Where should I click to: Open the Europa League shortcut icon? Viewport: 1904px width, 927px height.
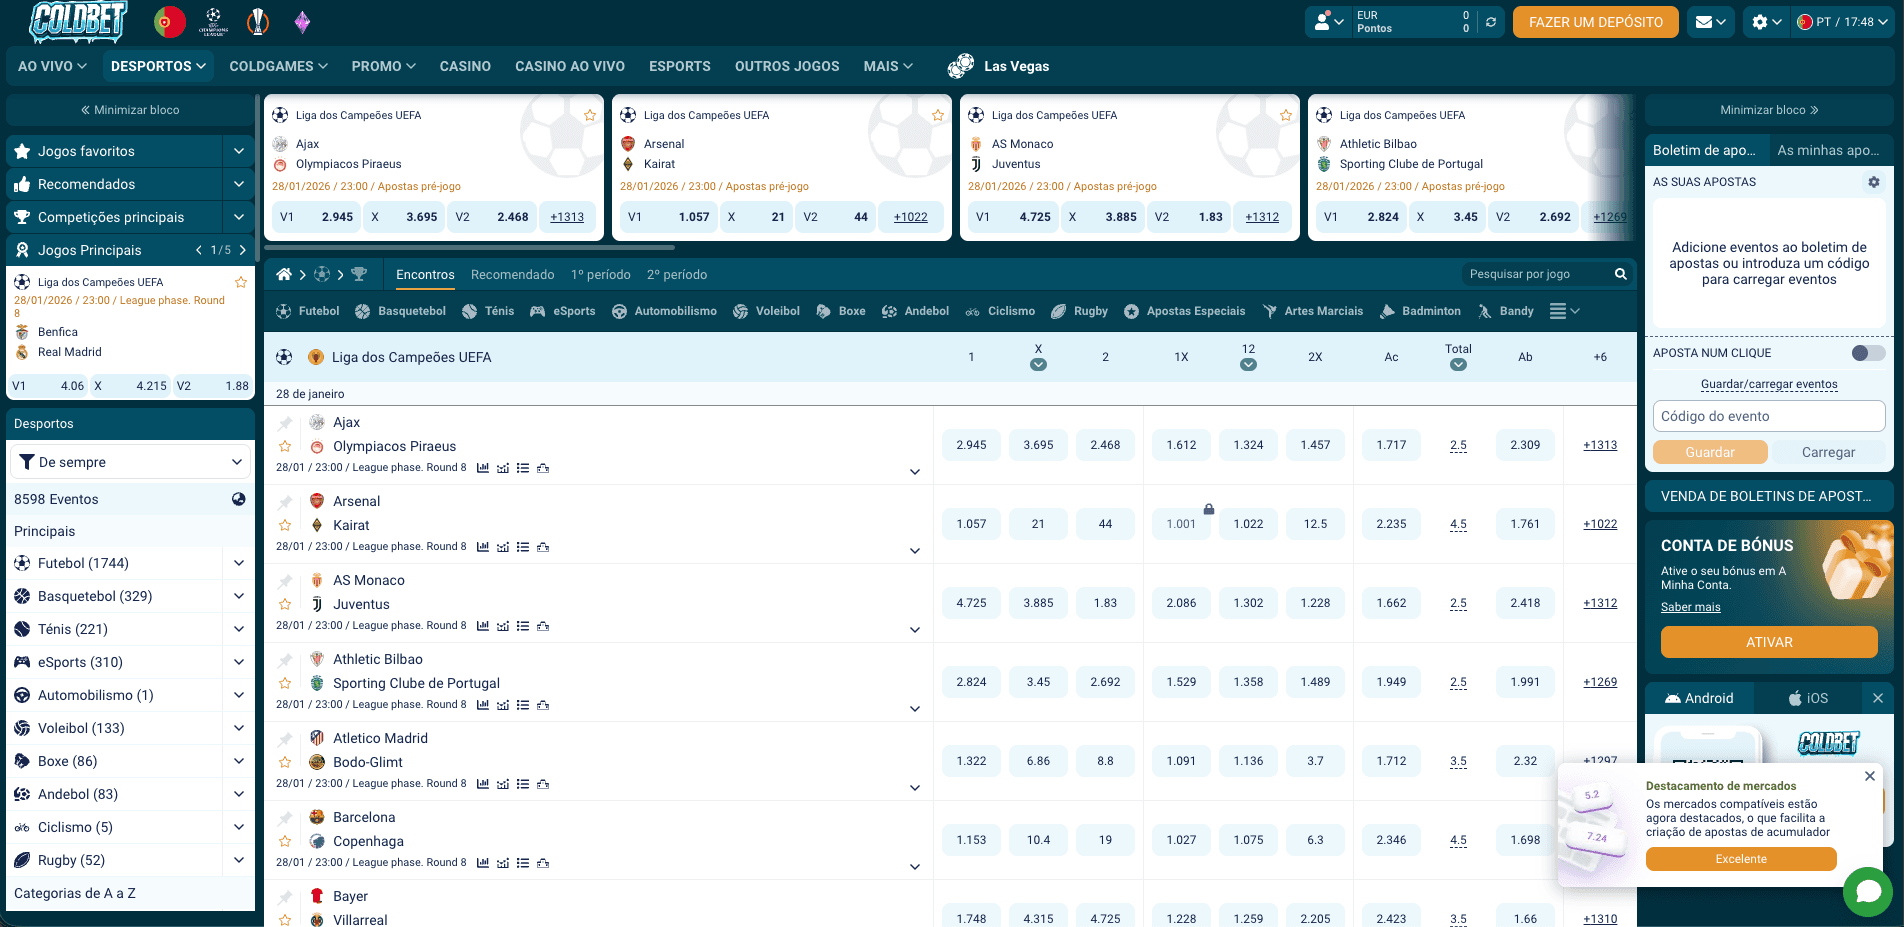258,22
